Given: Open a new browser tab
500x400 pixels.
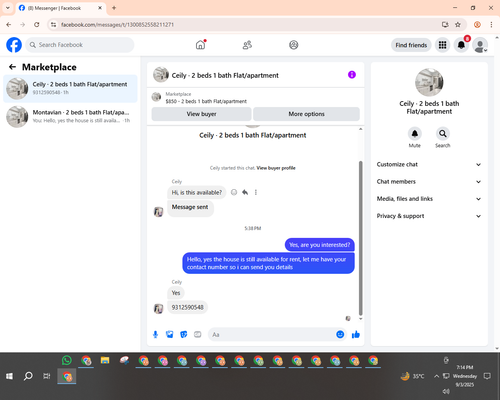Looking at the screenshot, I should [x=114, y=8].
